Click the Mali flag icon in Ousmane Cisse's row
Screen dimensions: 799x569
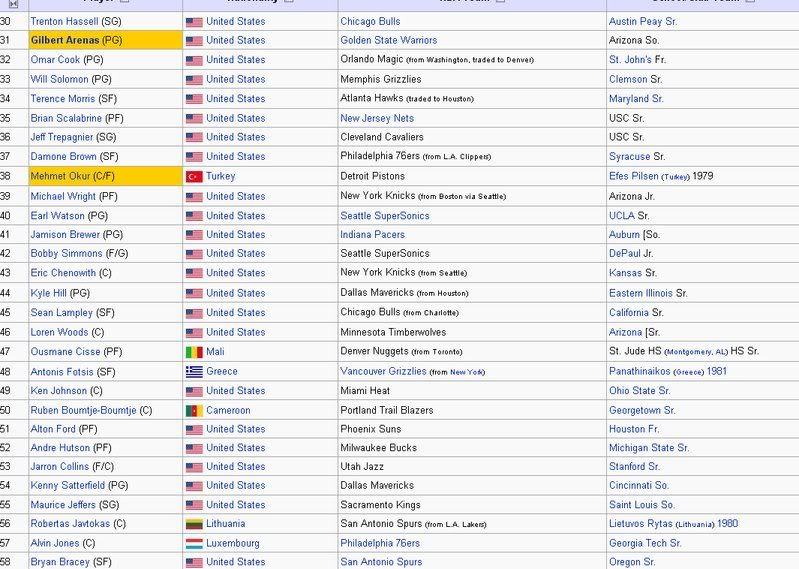tap(194, 353)
